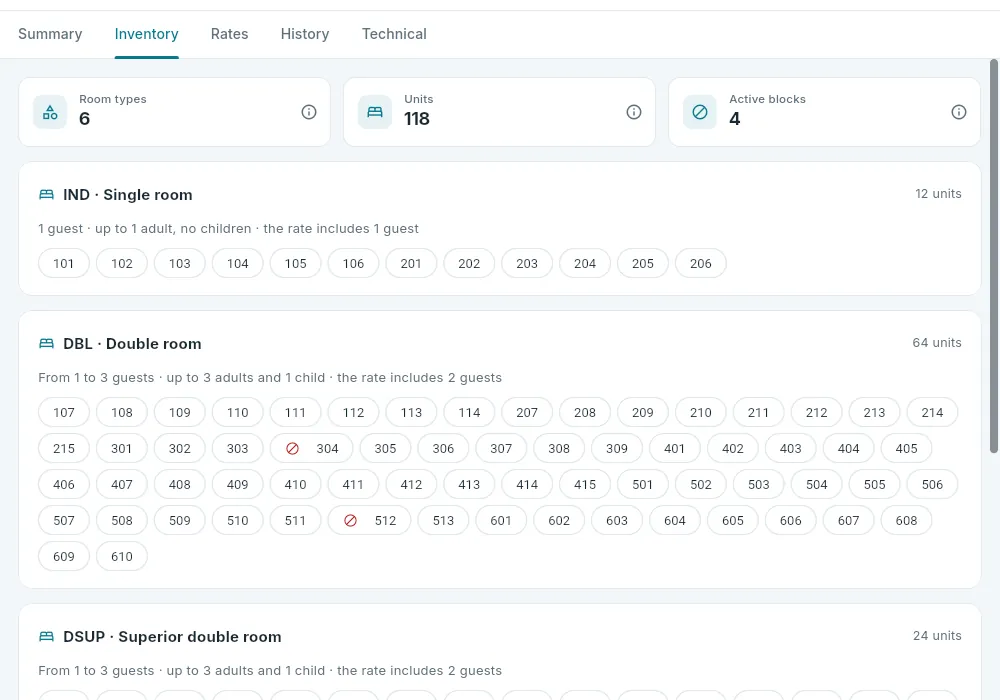Image resolution: width=1000 pixels, height=700 pixels.
Task: Click the Units total value 118
Action: (417, 119)
